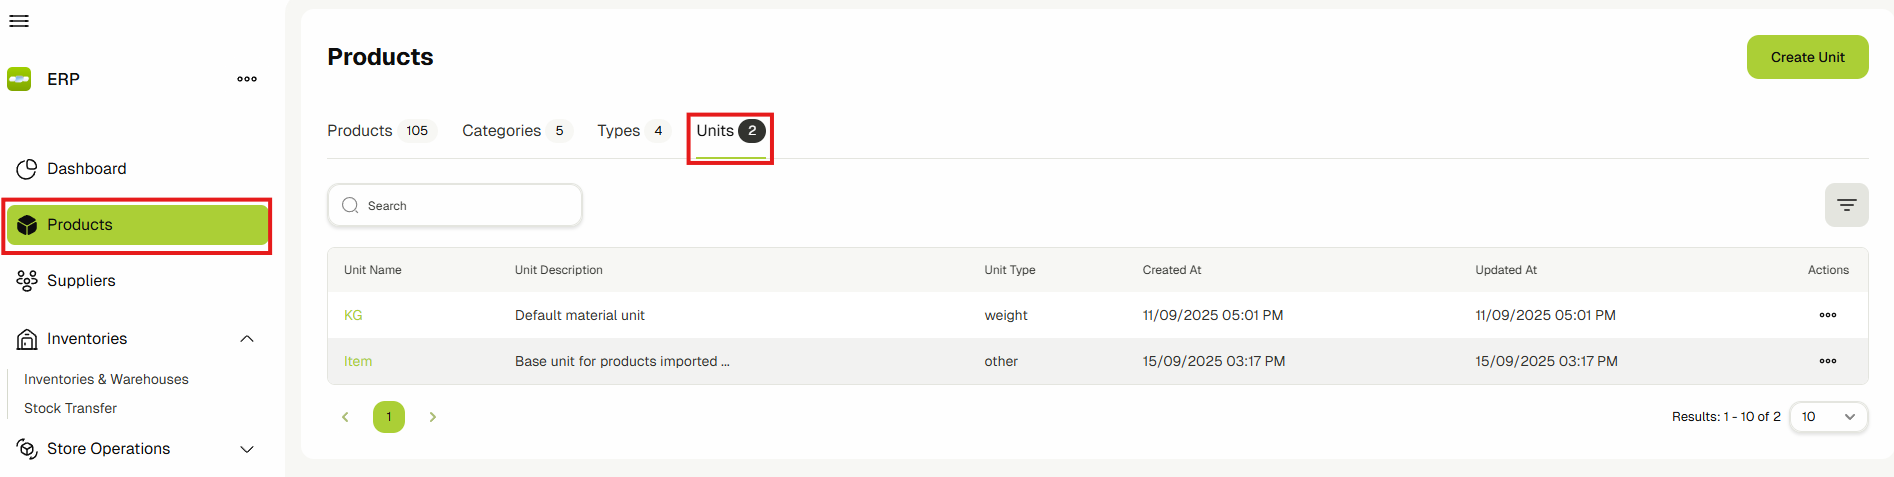Click the Create Unit button

click(x=1807, y=57)
